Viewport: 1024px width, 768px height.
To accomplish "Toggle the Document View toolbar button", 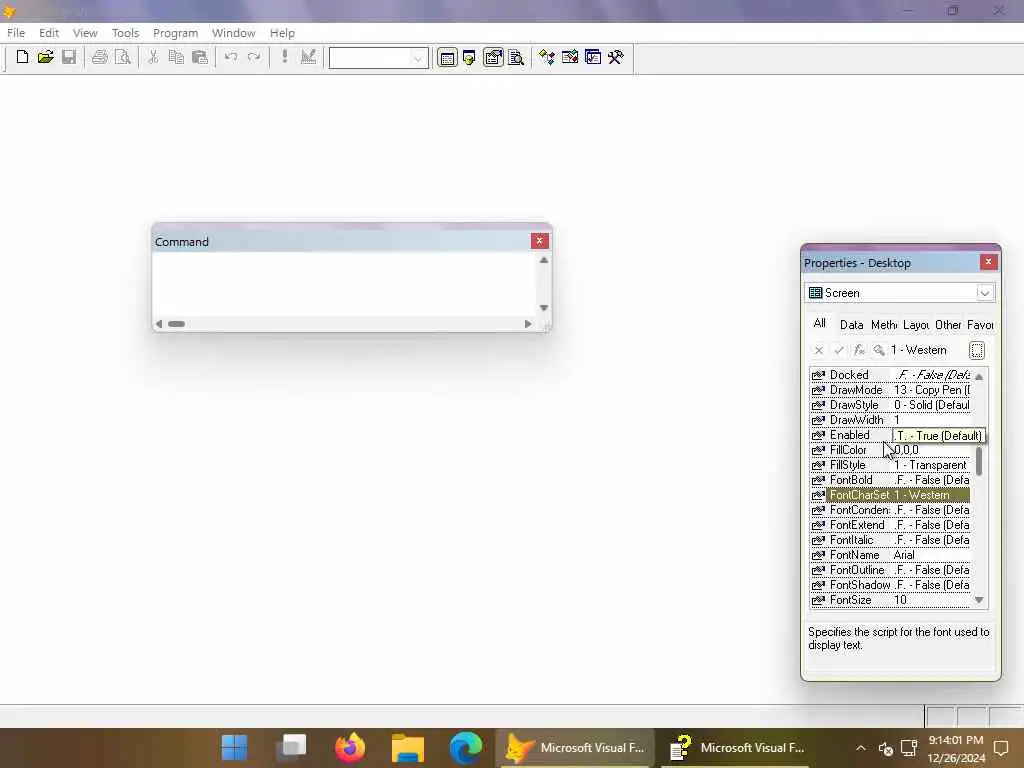I will (x=516, y=58).
